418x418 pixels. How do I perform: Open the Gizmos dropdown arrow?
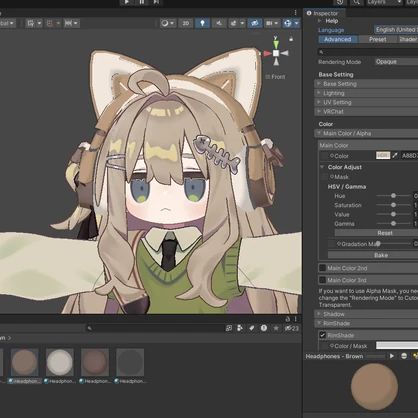[x=297, y=23]
